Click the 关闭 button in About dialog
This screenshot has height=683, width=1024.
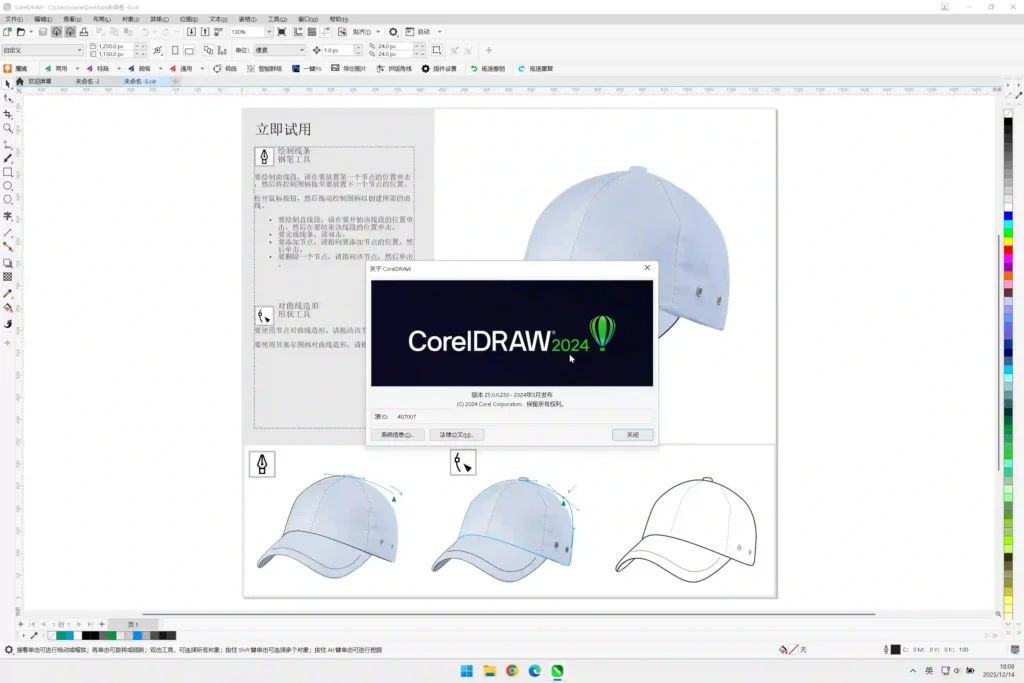tap(633, 435)
